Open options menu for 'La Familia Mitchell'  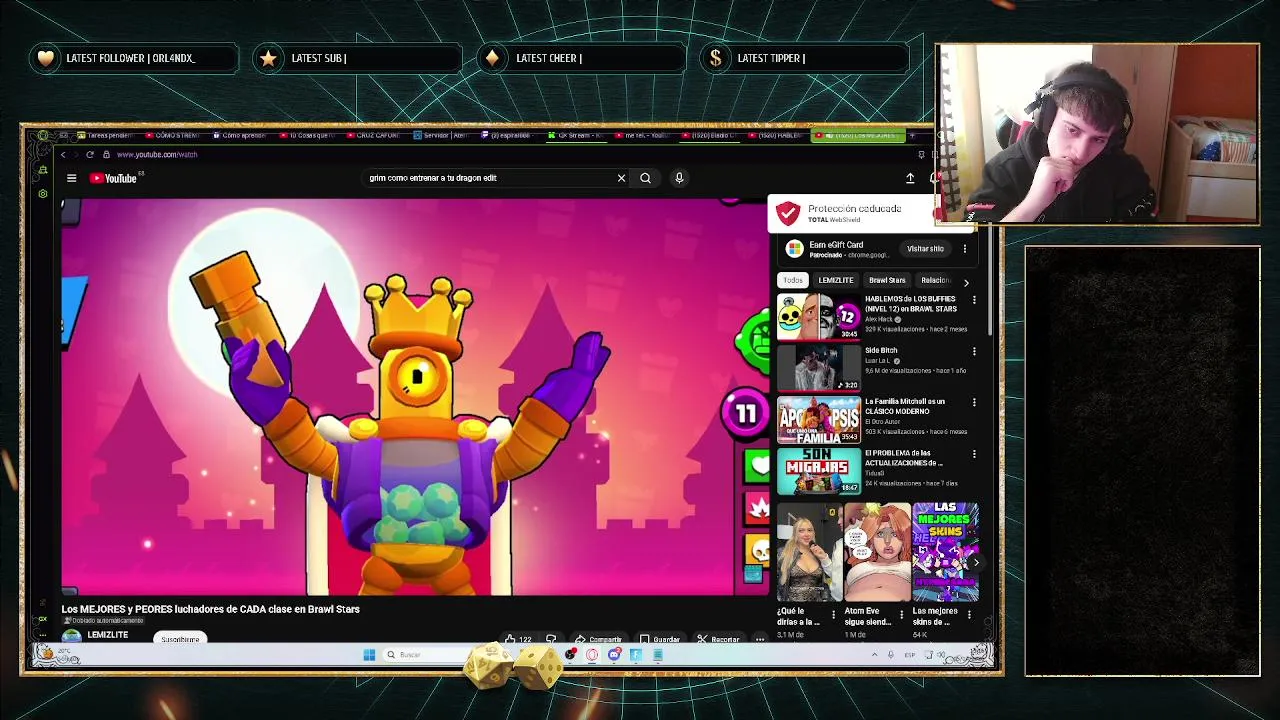coord(974,403)
